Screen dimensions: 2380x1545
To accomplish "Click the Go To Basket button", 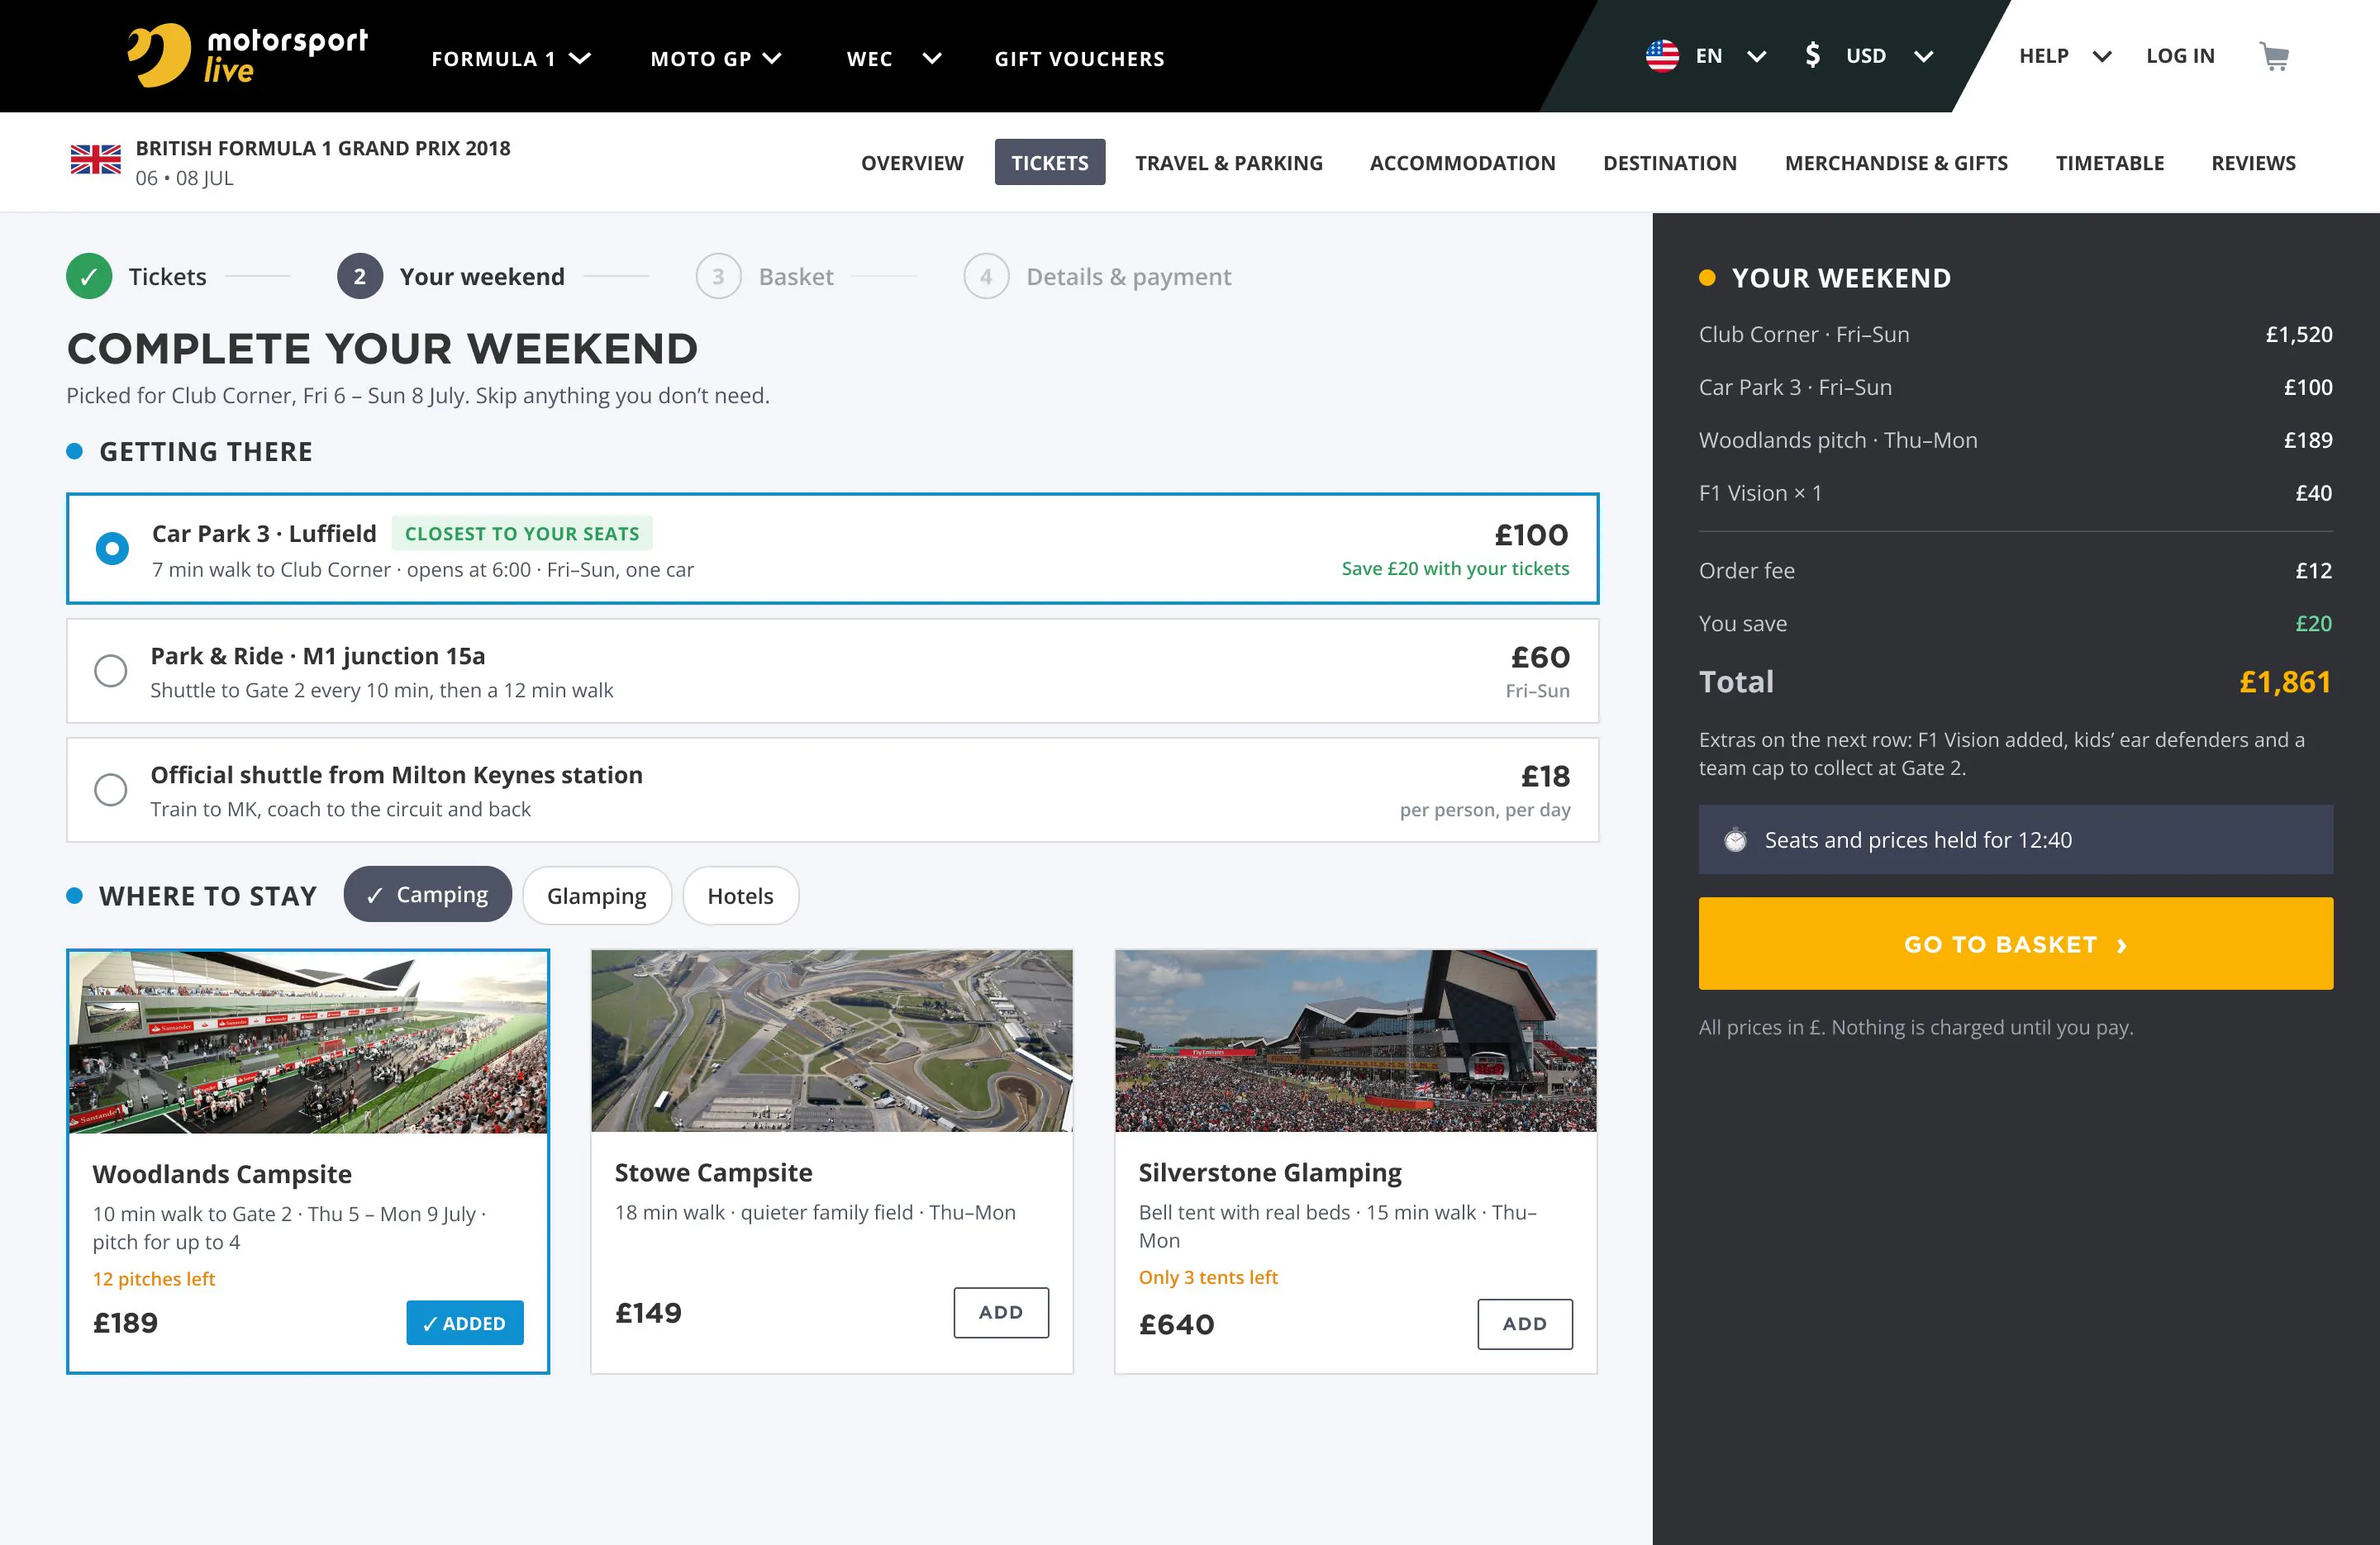I will 2015,944.
